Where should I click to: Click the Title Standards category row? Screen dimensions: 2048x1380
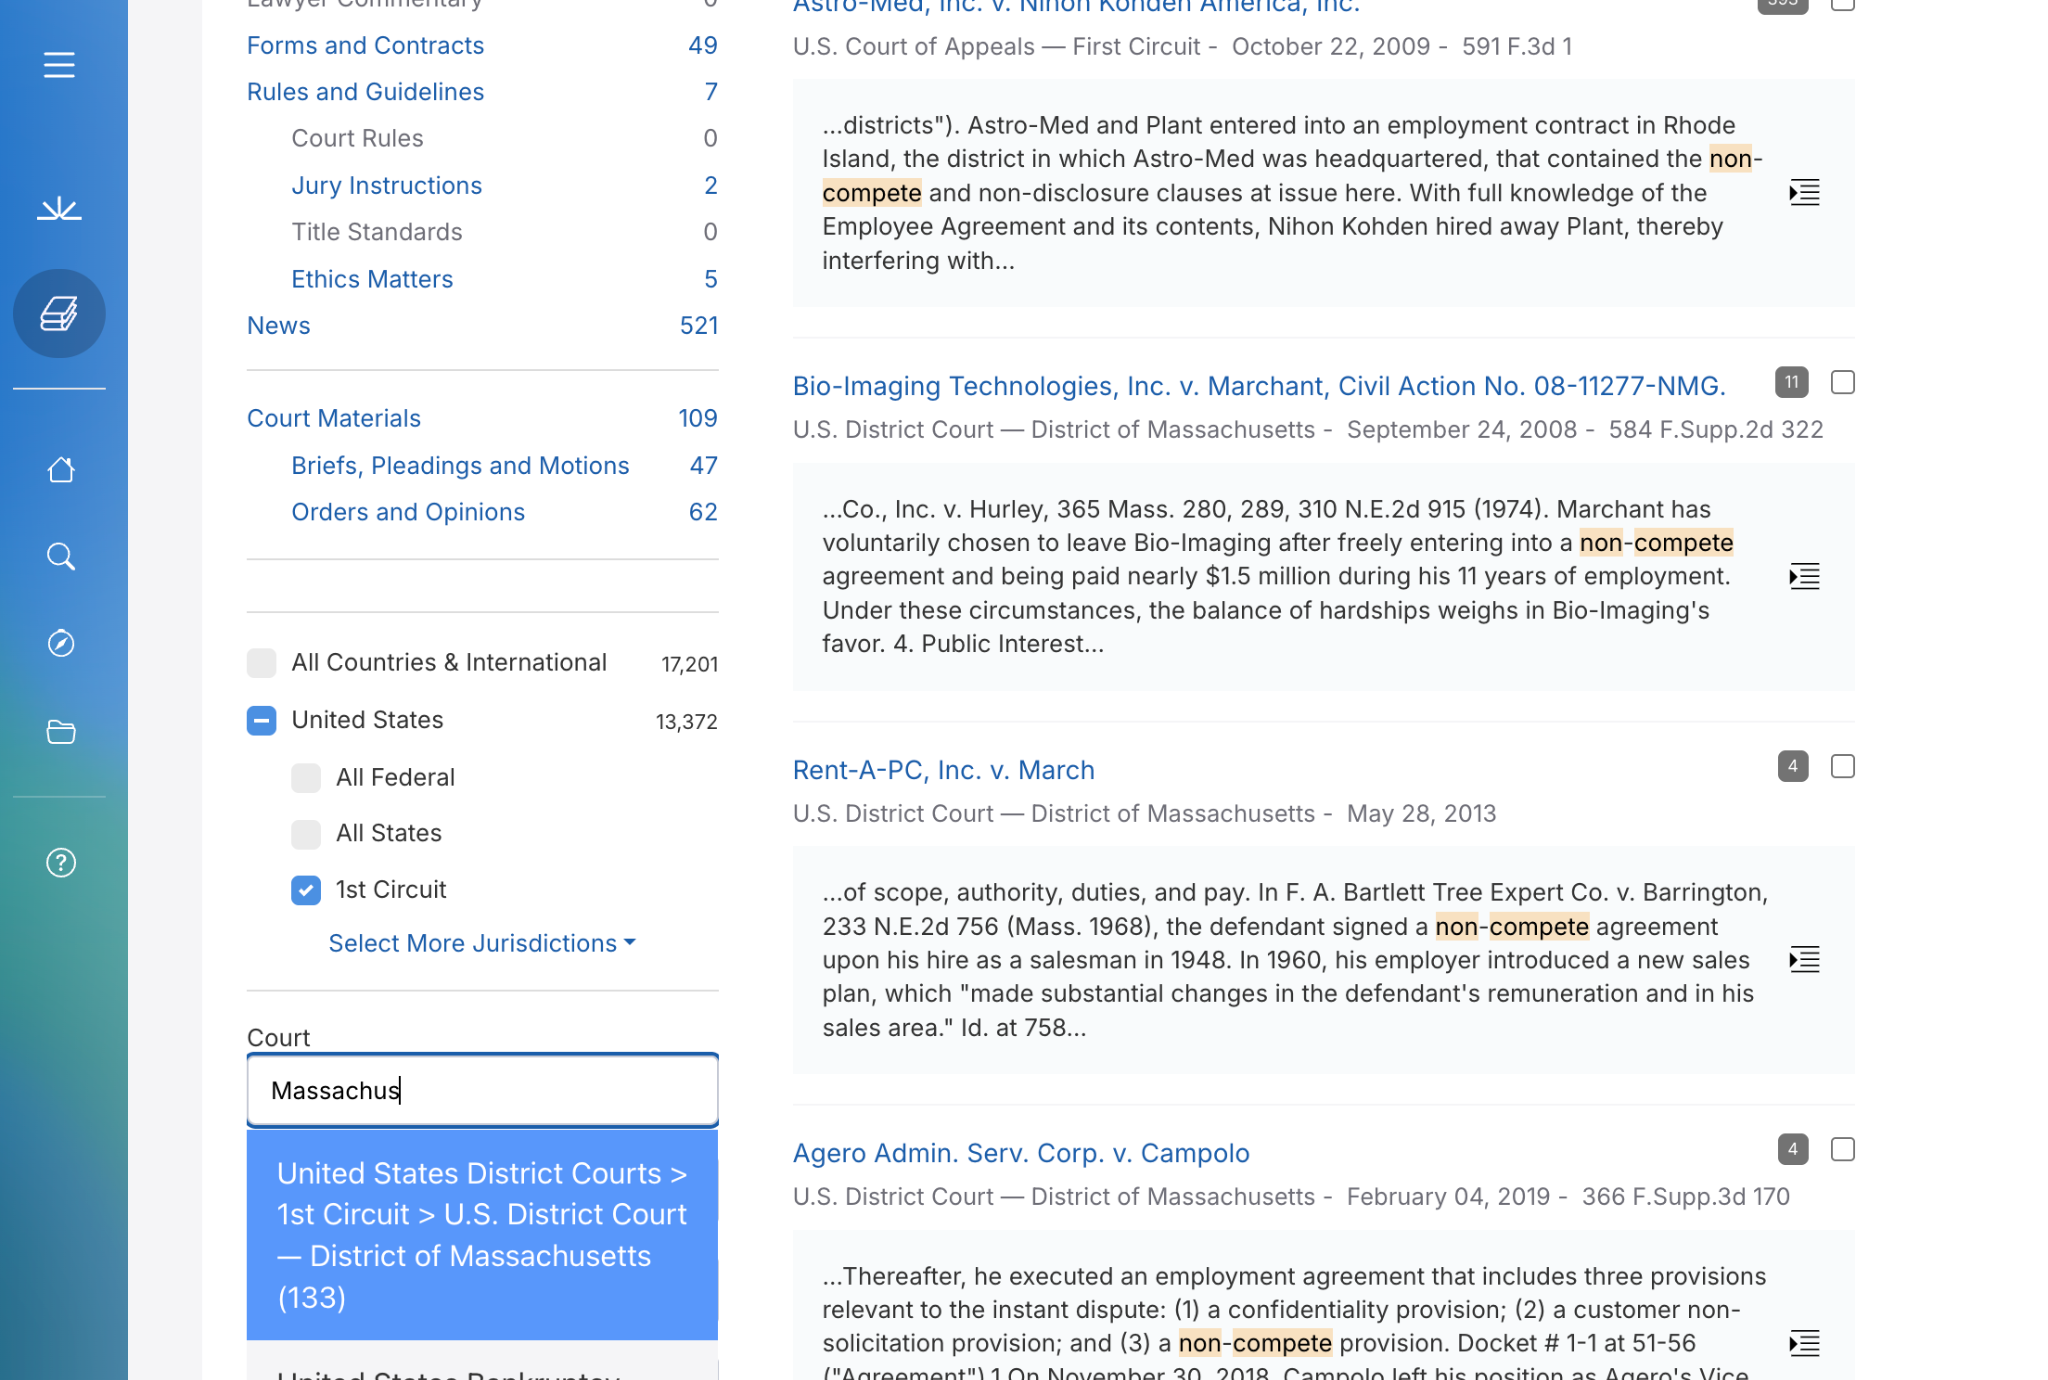tap(504, 232)
